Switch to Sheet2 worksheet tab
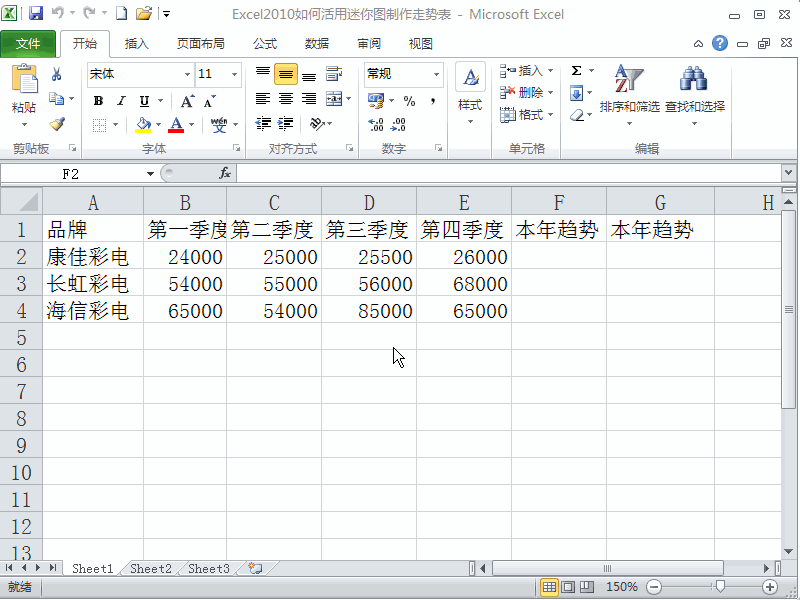 tap(151, 568)
